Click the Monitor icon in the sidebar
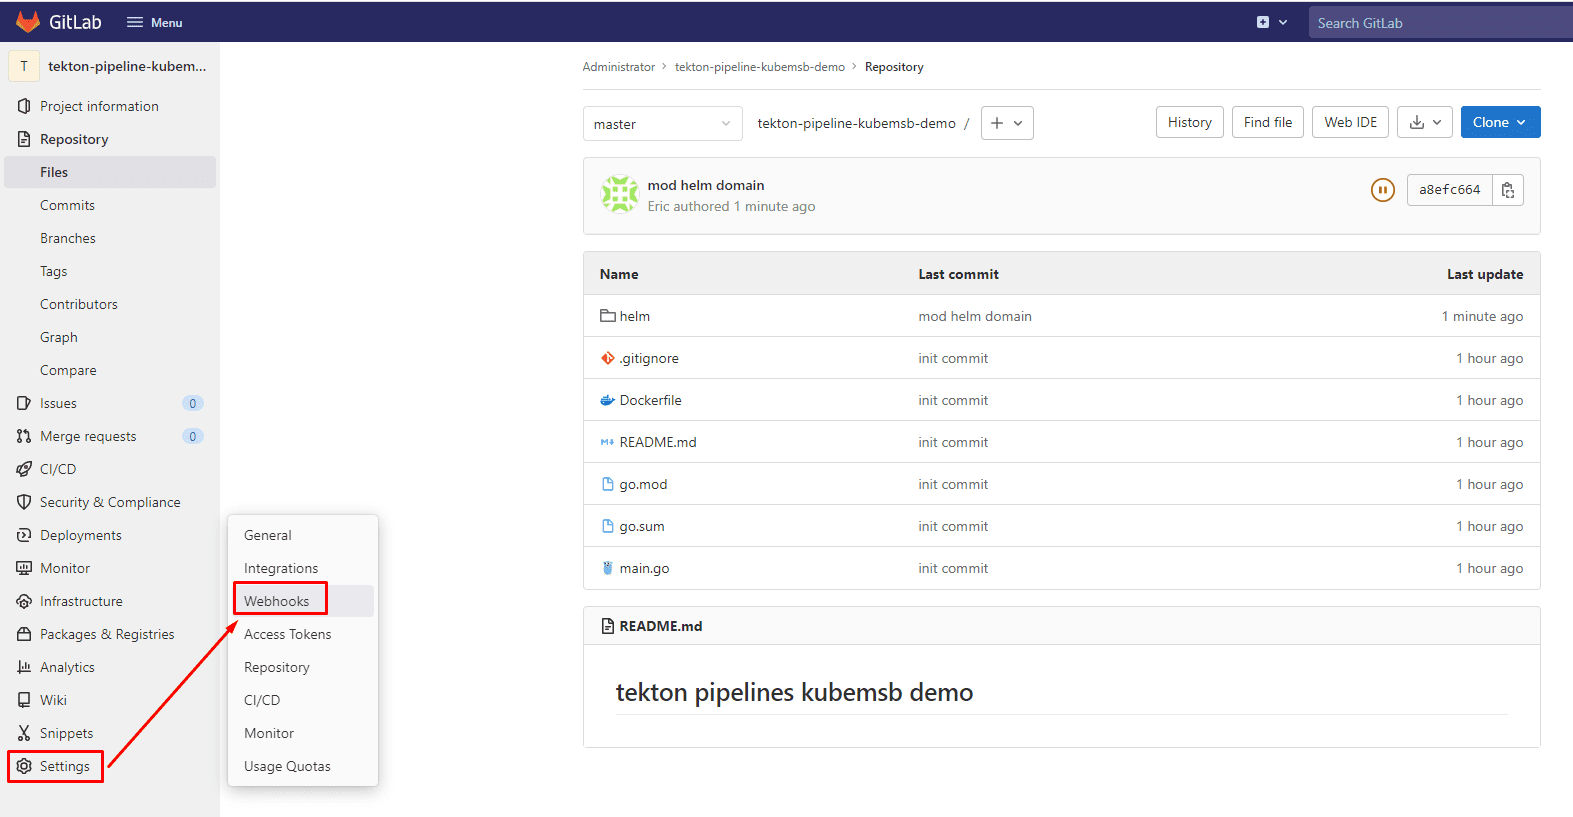1573x817 pixels. (x=24, y=568)
